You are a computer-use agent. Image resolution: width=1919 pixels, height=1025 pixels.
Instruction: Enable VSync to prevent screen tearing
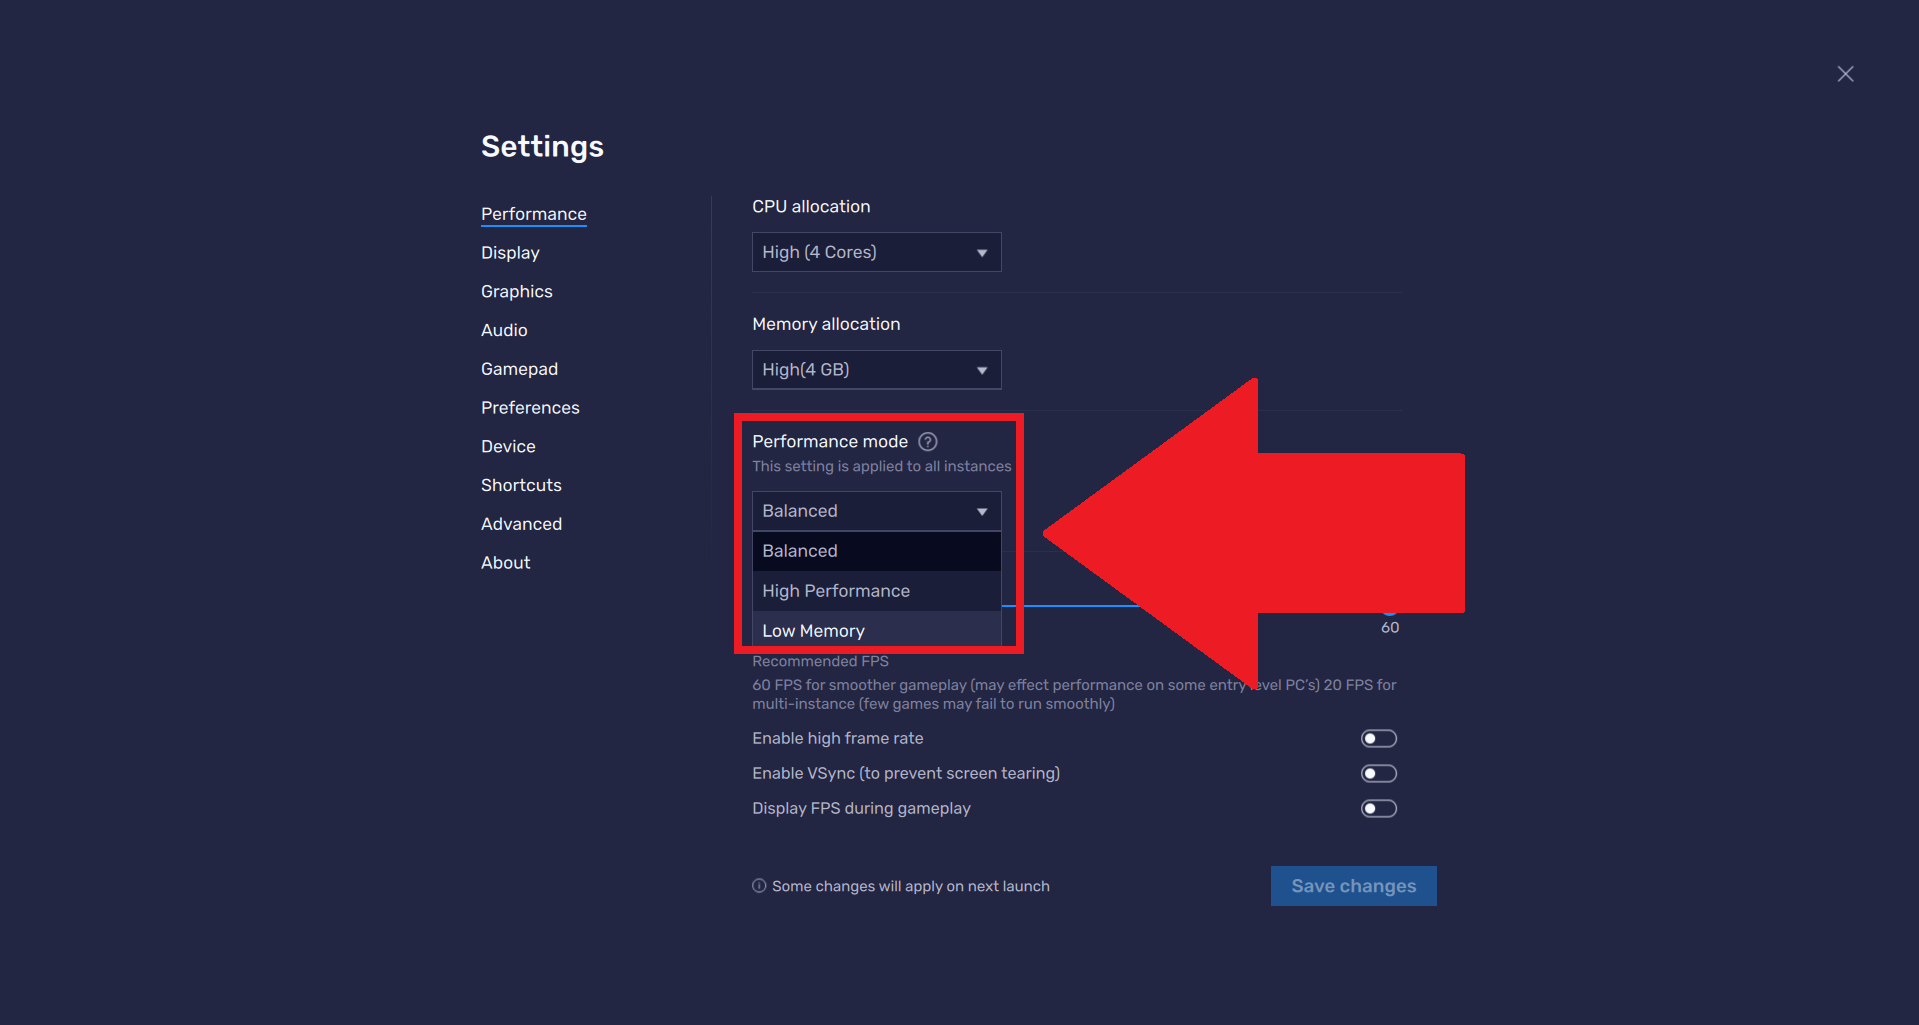(x=1378, y=773)
